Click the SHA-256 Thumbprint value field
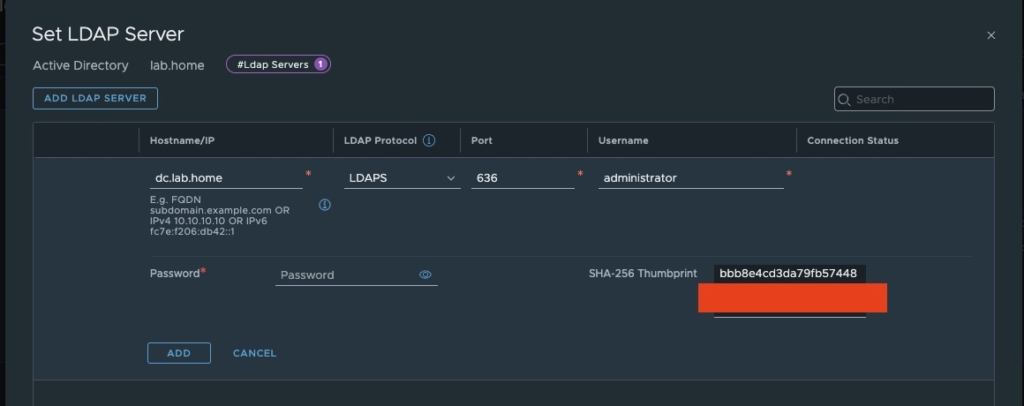This screenshot has width=1024, height=406. [789, 273]
